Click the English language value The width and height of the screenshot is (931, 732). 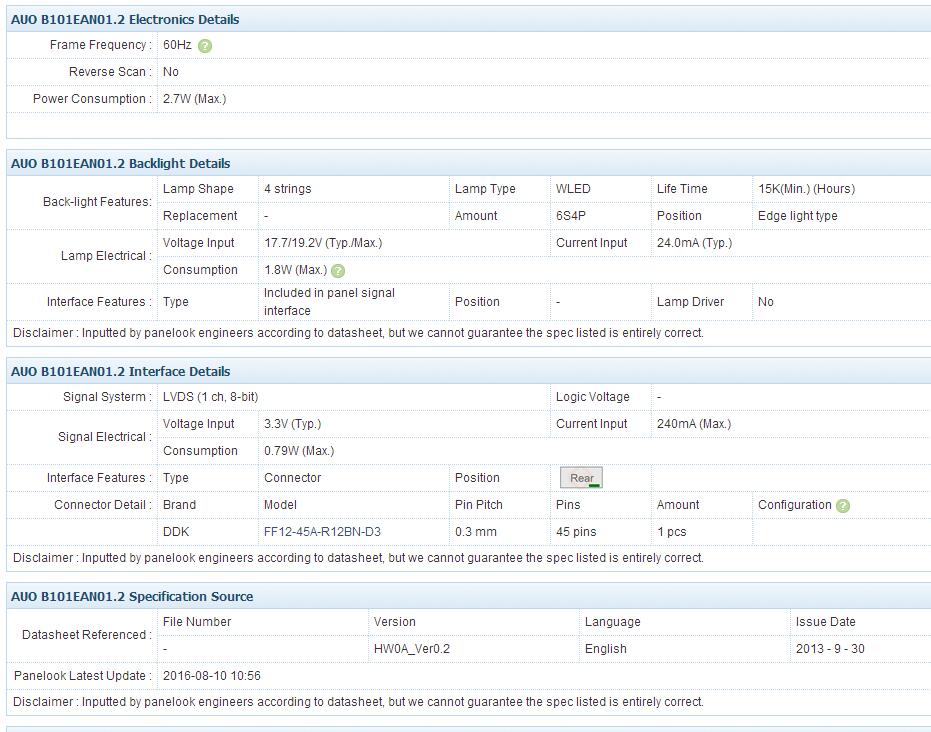[x=606, y=649]
